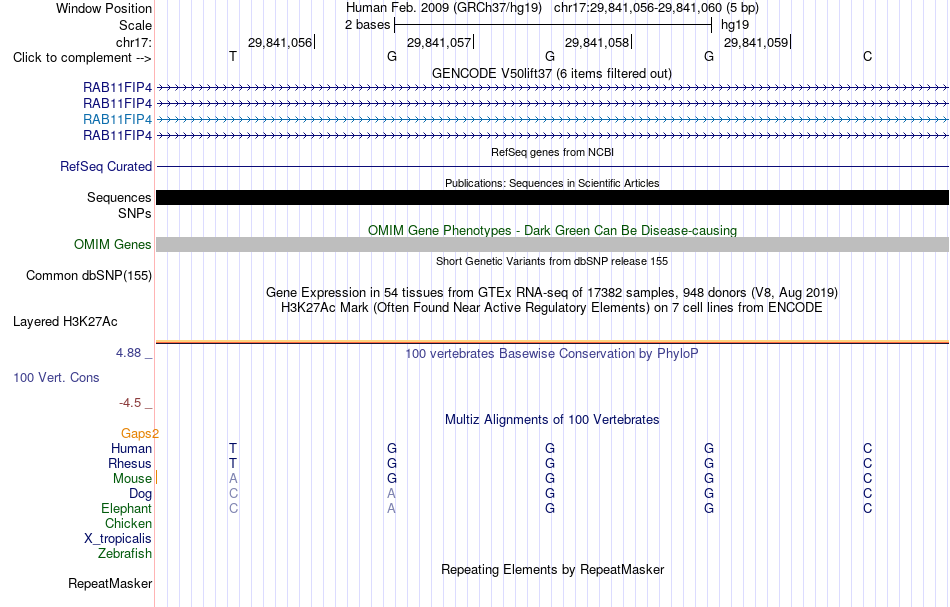950x607 pixels.
Task: Open 'Publications: Sequences in Scientific Articles' title
Action: (x=552, y=183)
